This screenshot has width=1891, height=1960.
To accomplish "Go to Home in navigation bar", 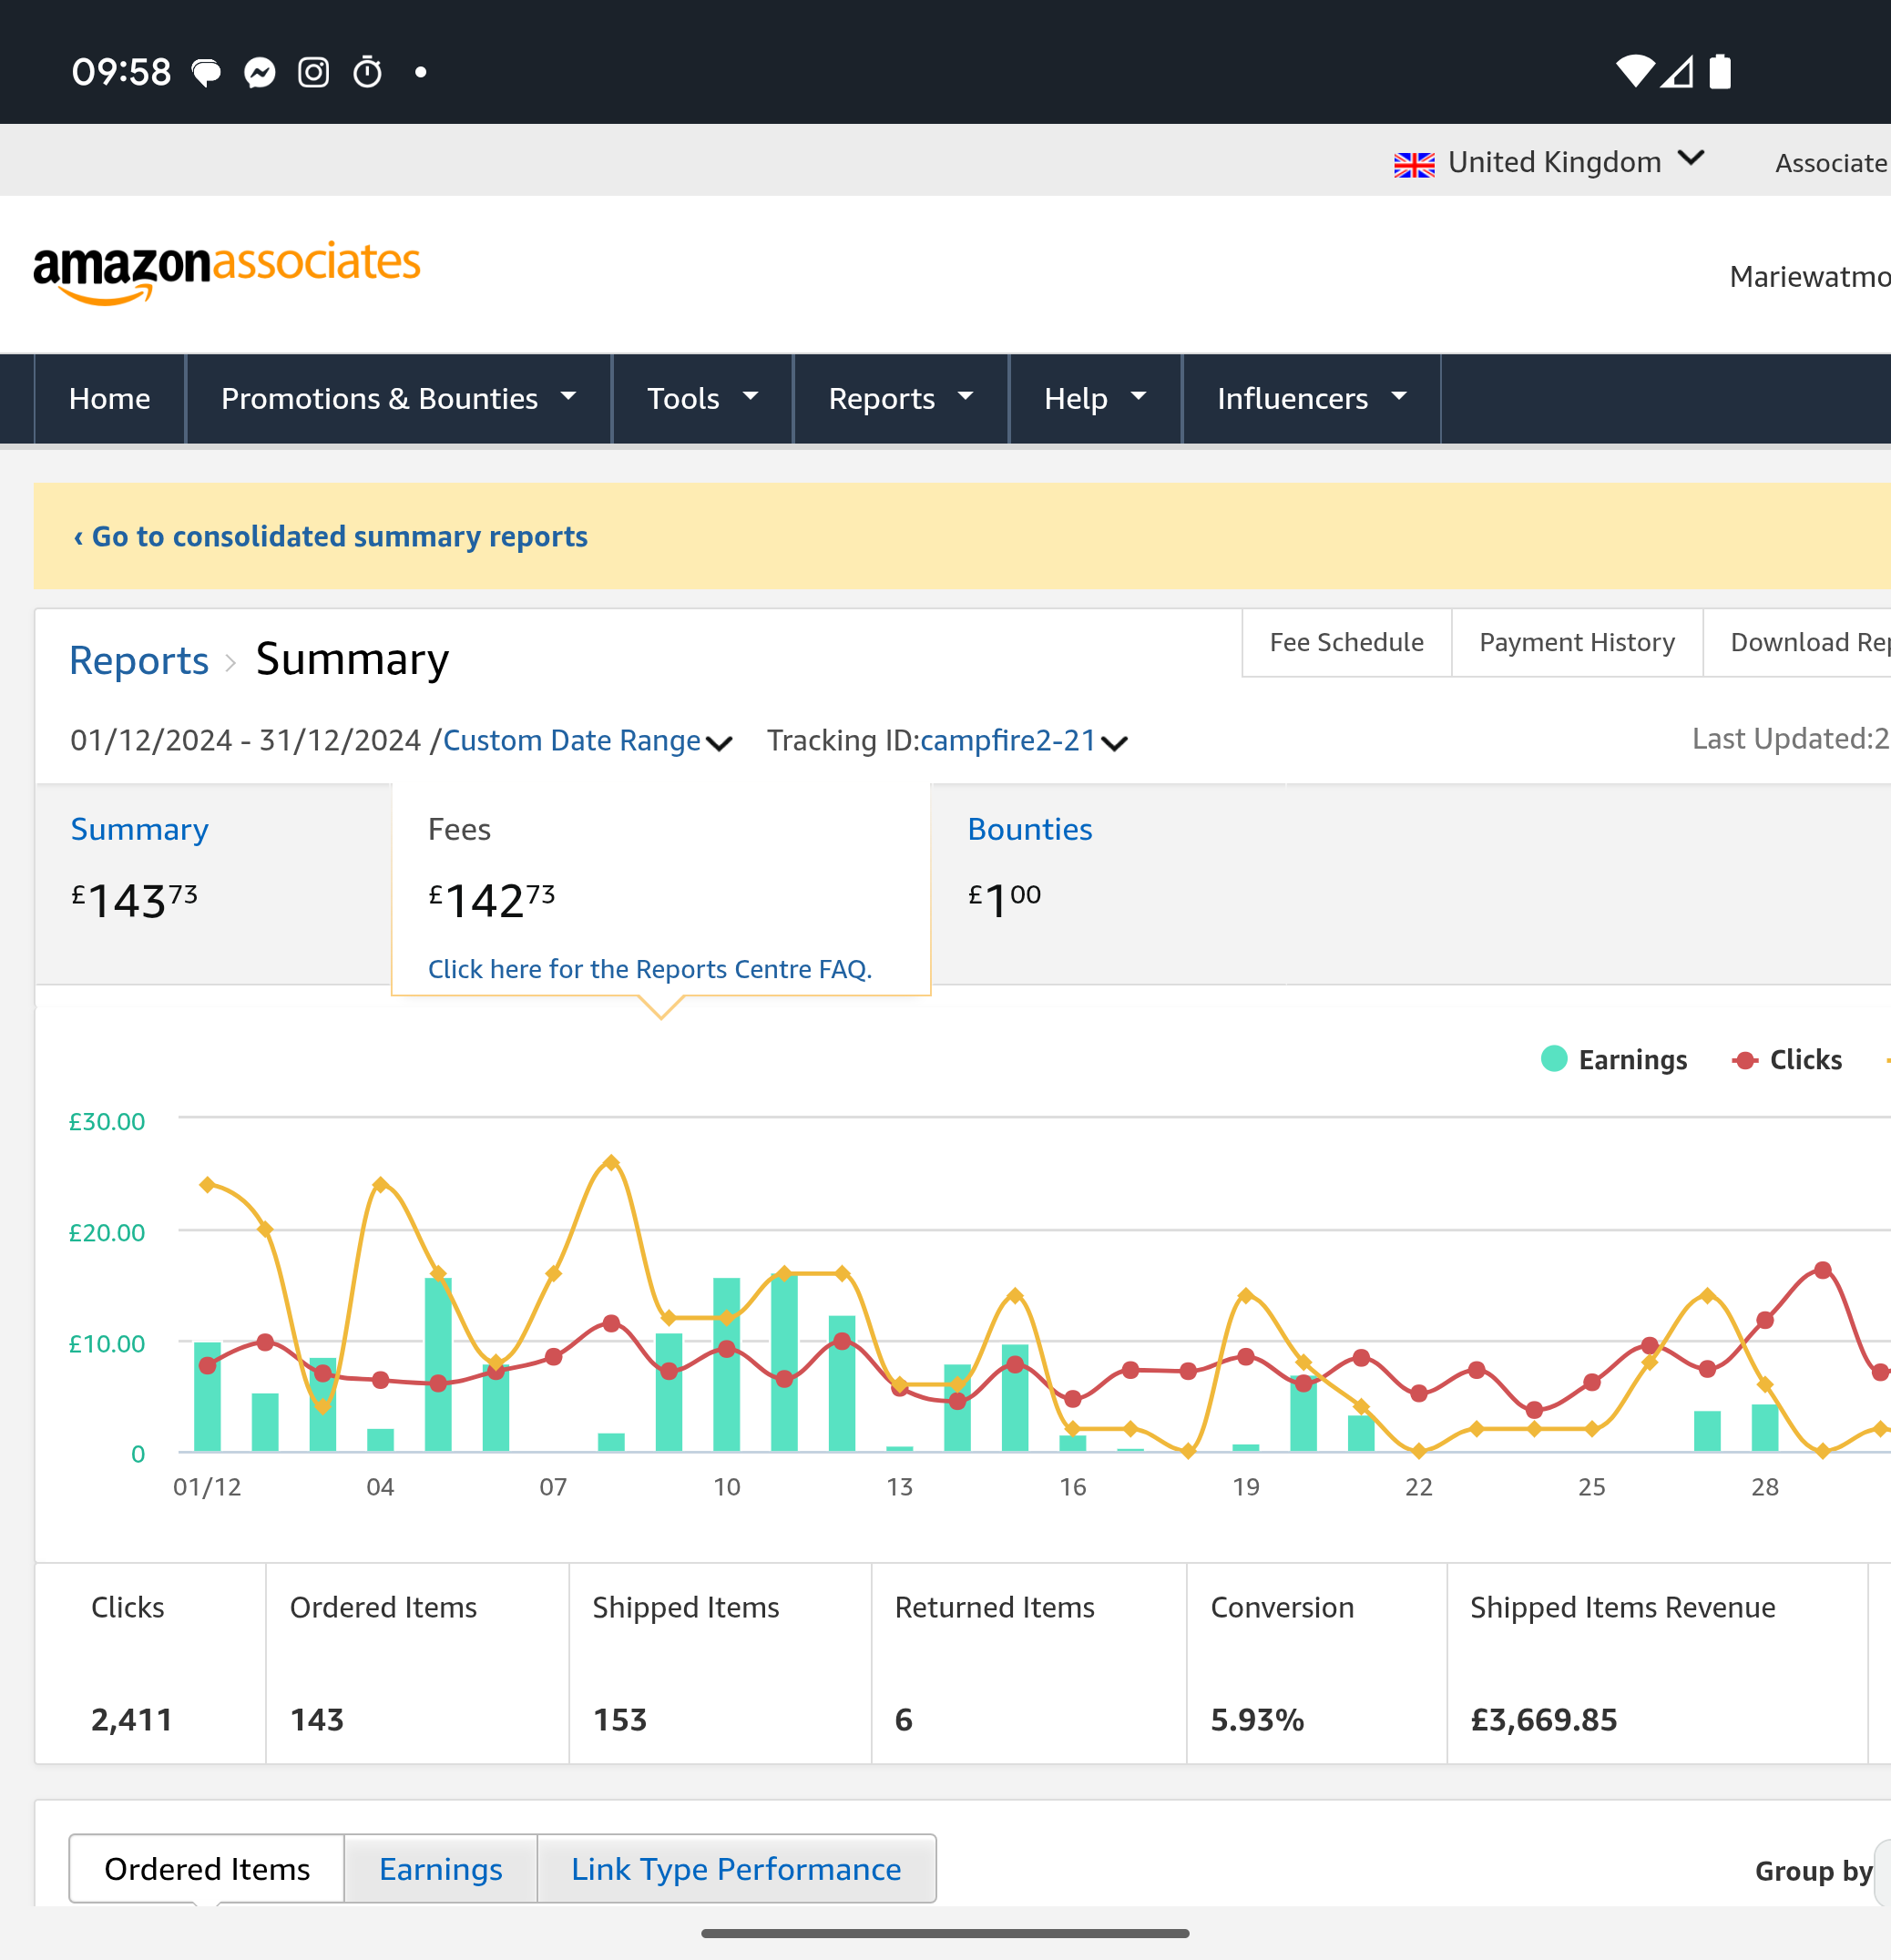I will (110, 399).
